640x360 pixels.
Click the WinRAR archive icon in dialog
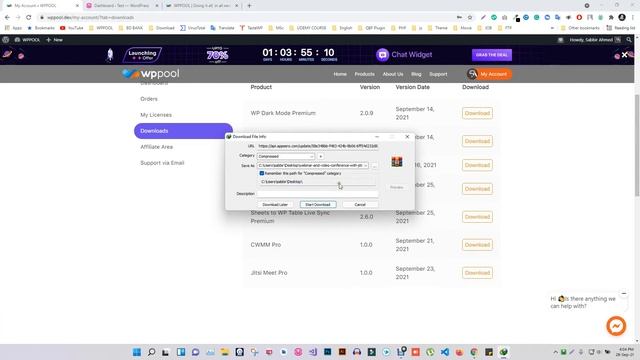(x=397, y=162)
